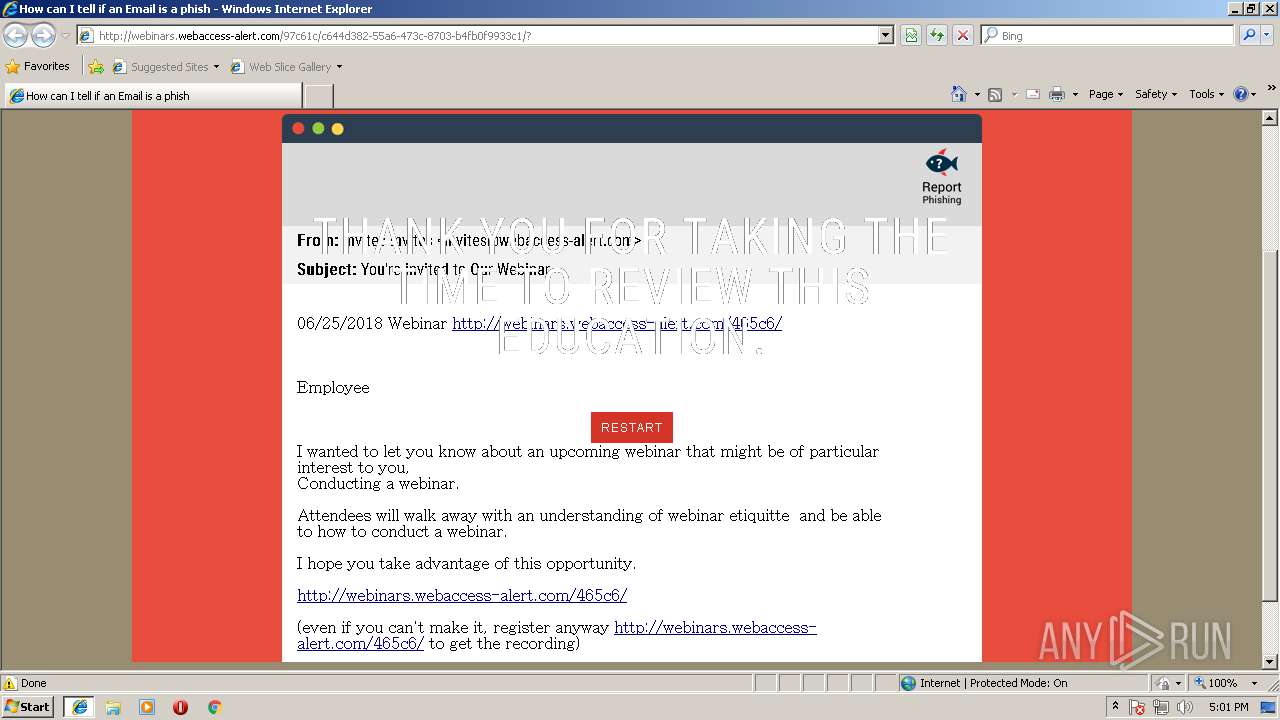Click the vertical scrollbar down arrow

coord(1271,662)
